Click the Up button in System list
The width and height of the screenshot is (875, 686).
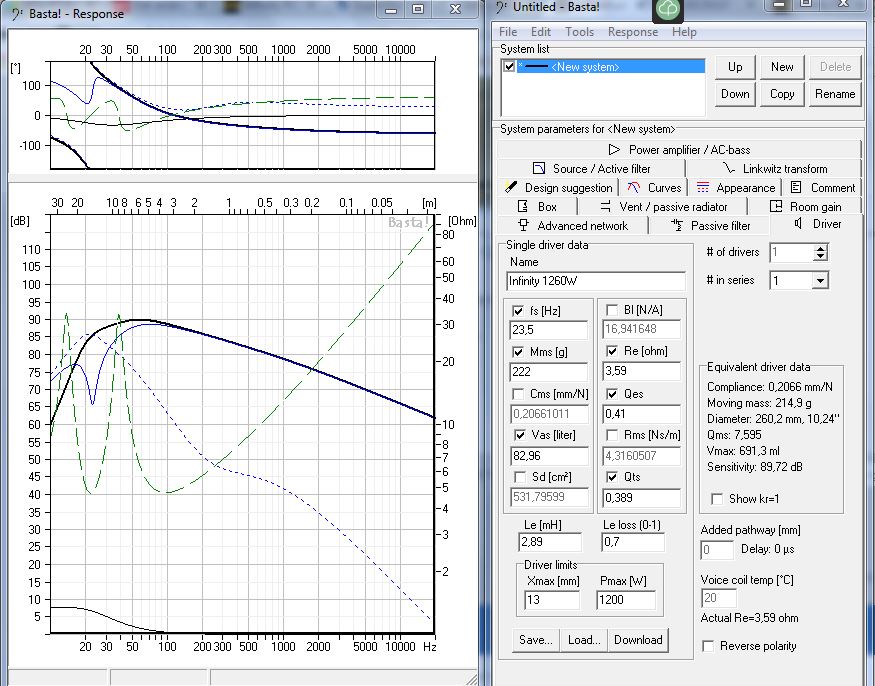coord(735,67)
